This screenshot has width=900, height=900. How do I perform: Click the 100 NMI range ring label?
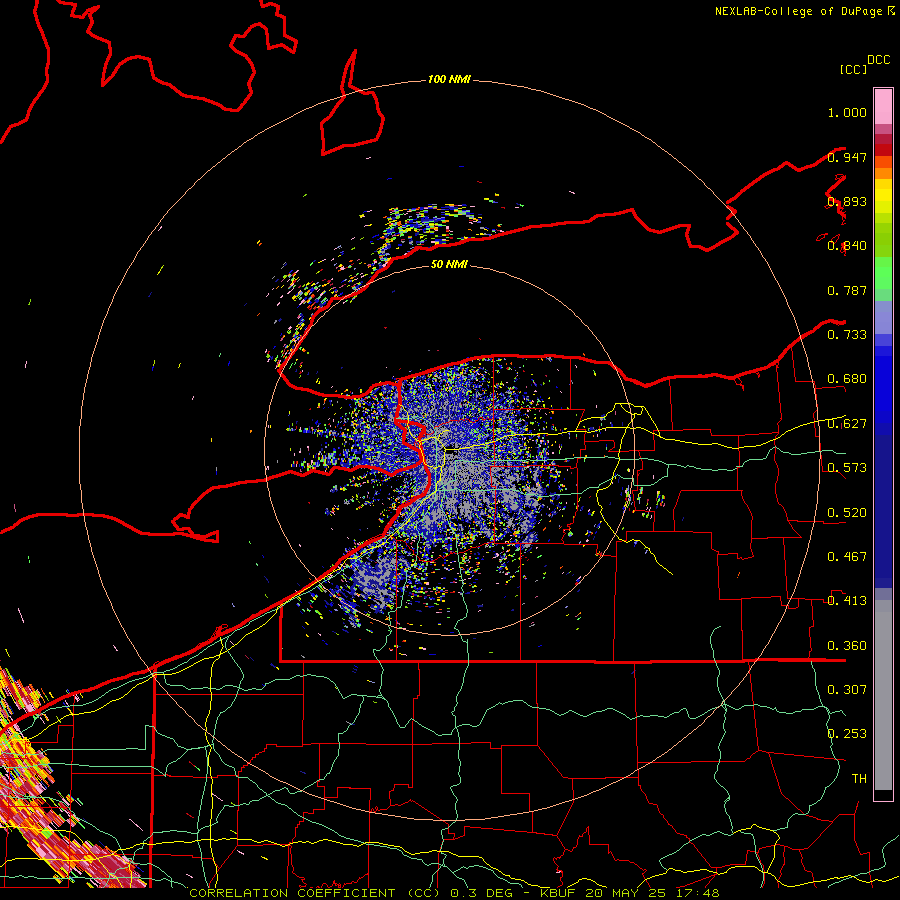coord(449,79)
